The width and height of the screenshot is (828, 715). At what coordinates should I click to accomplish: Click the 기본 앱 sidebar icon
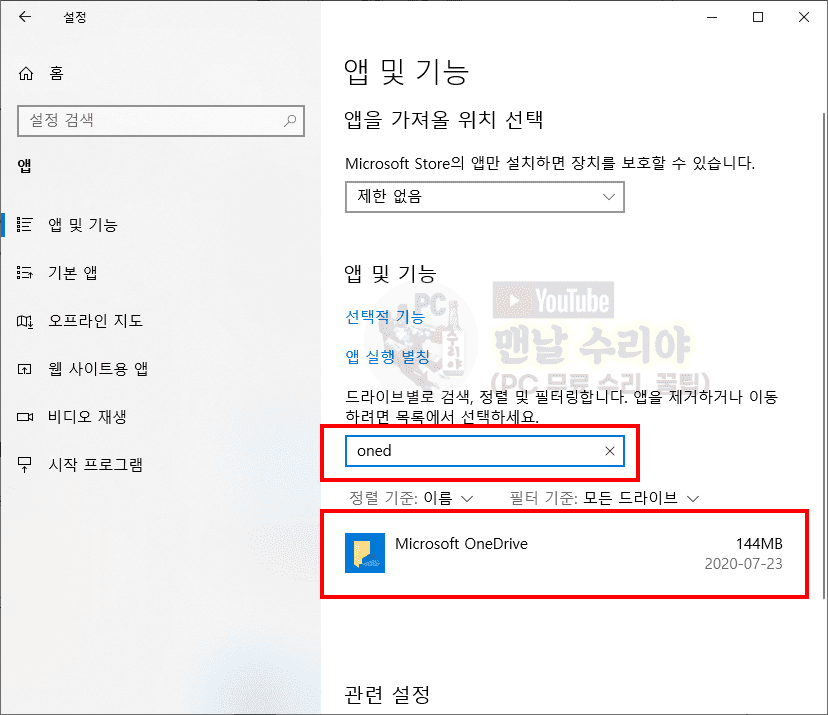25,272
